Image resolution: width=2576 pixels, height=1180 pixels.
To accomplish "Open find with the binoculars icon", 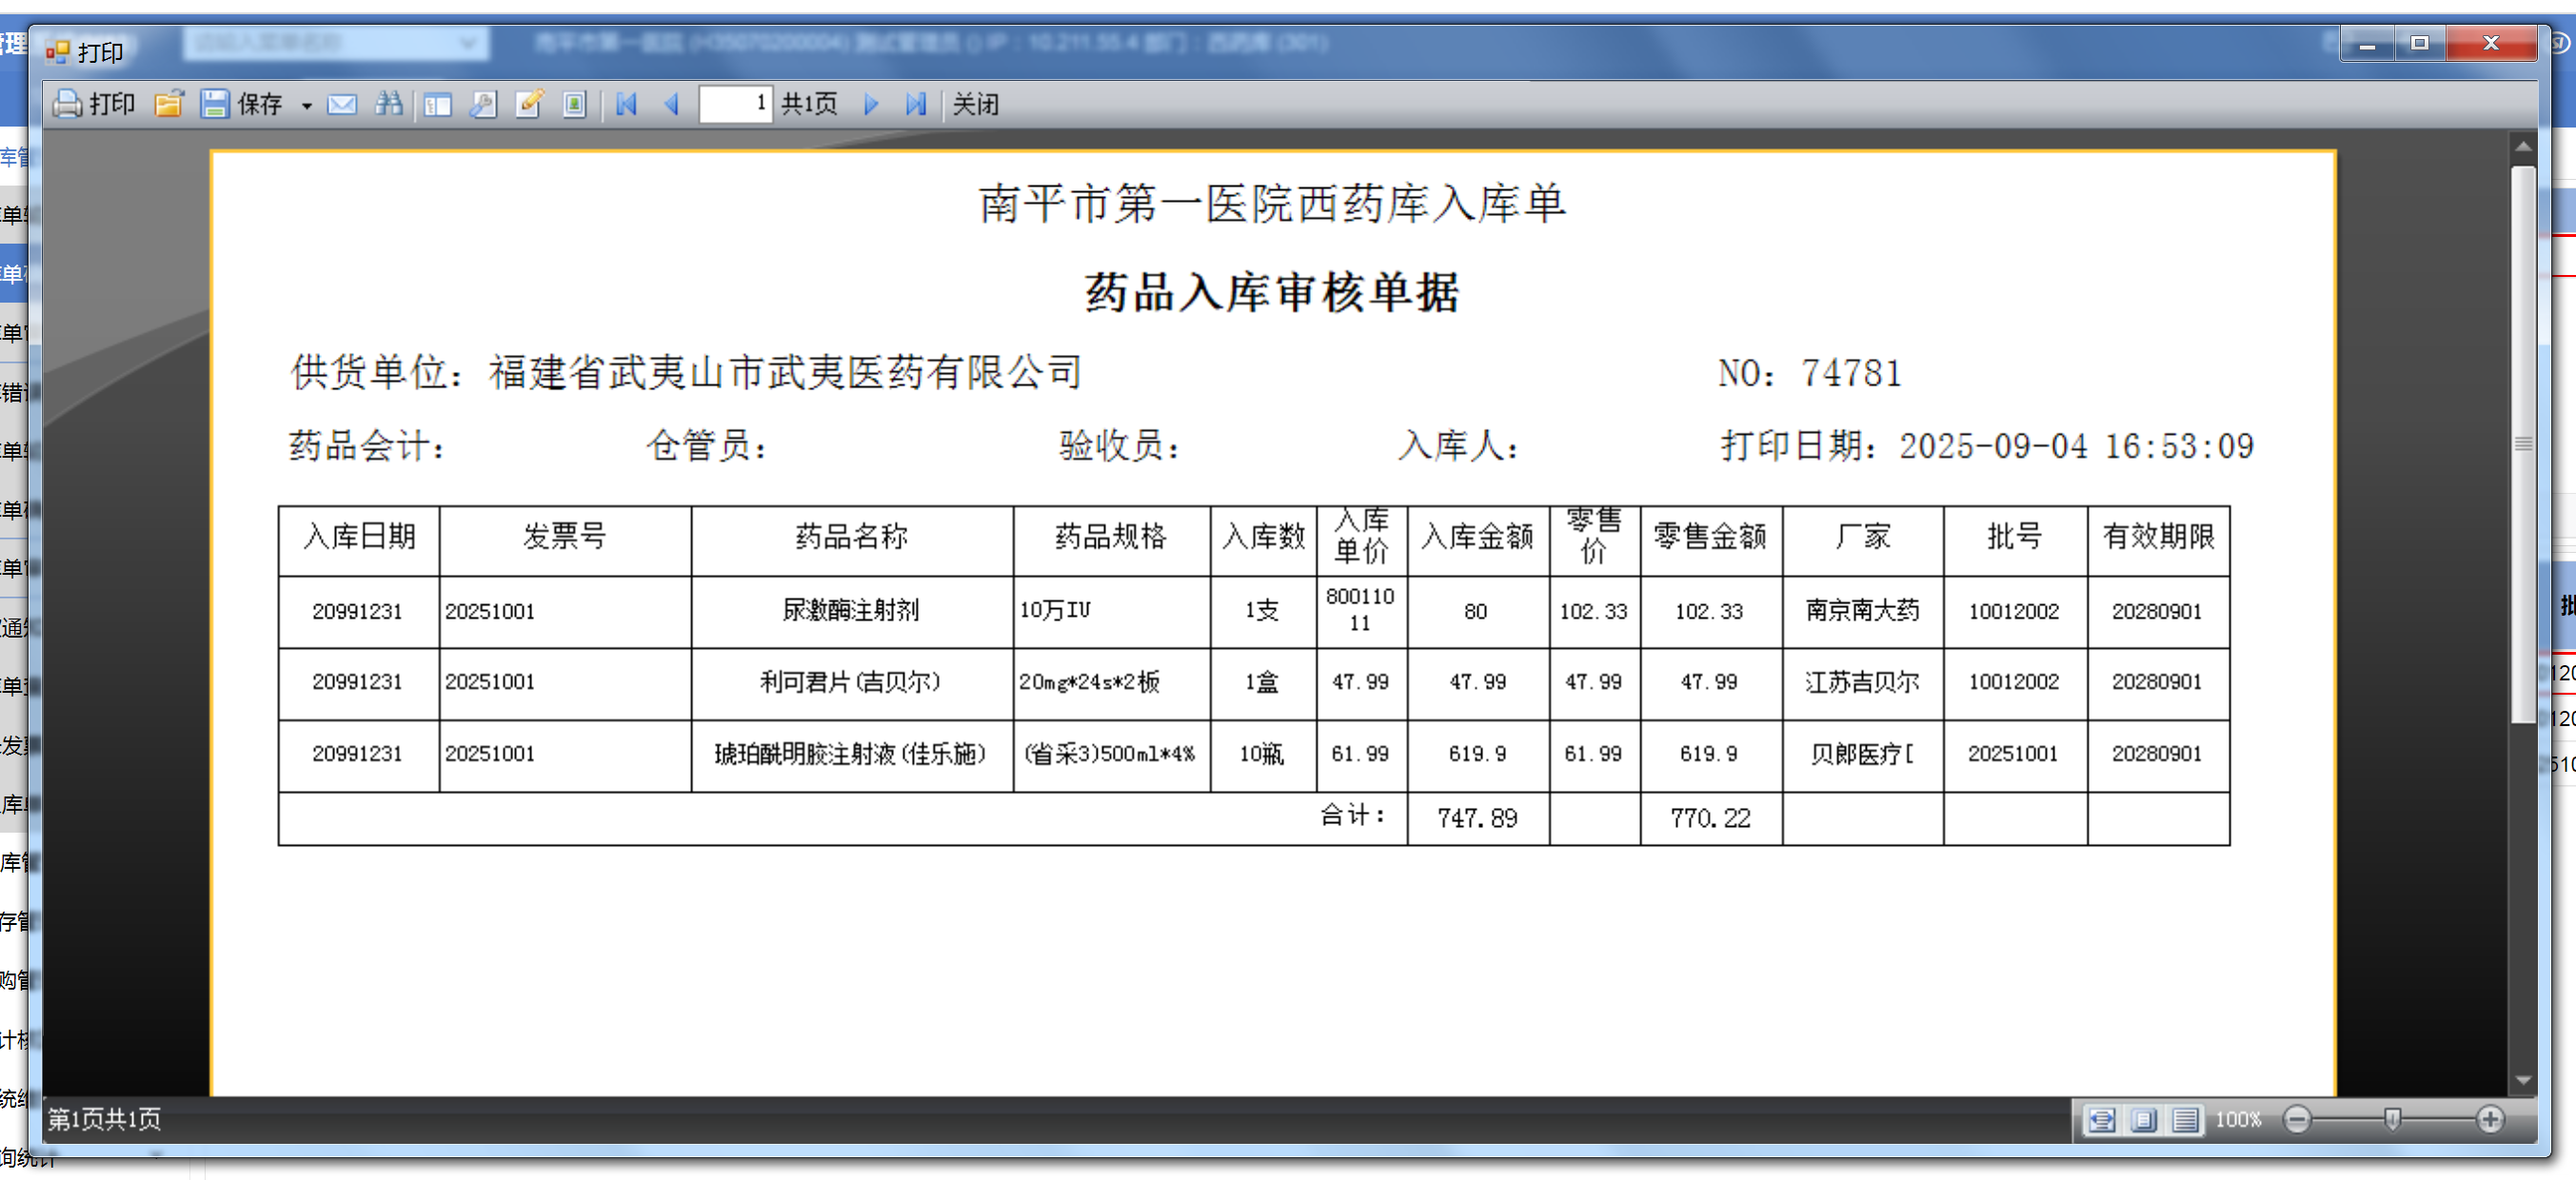I will tap(389, 104).
